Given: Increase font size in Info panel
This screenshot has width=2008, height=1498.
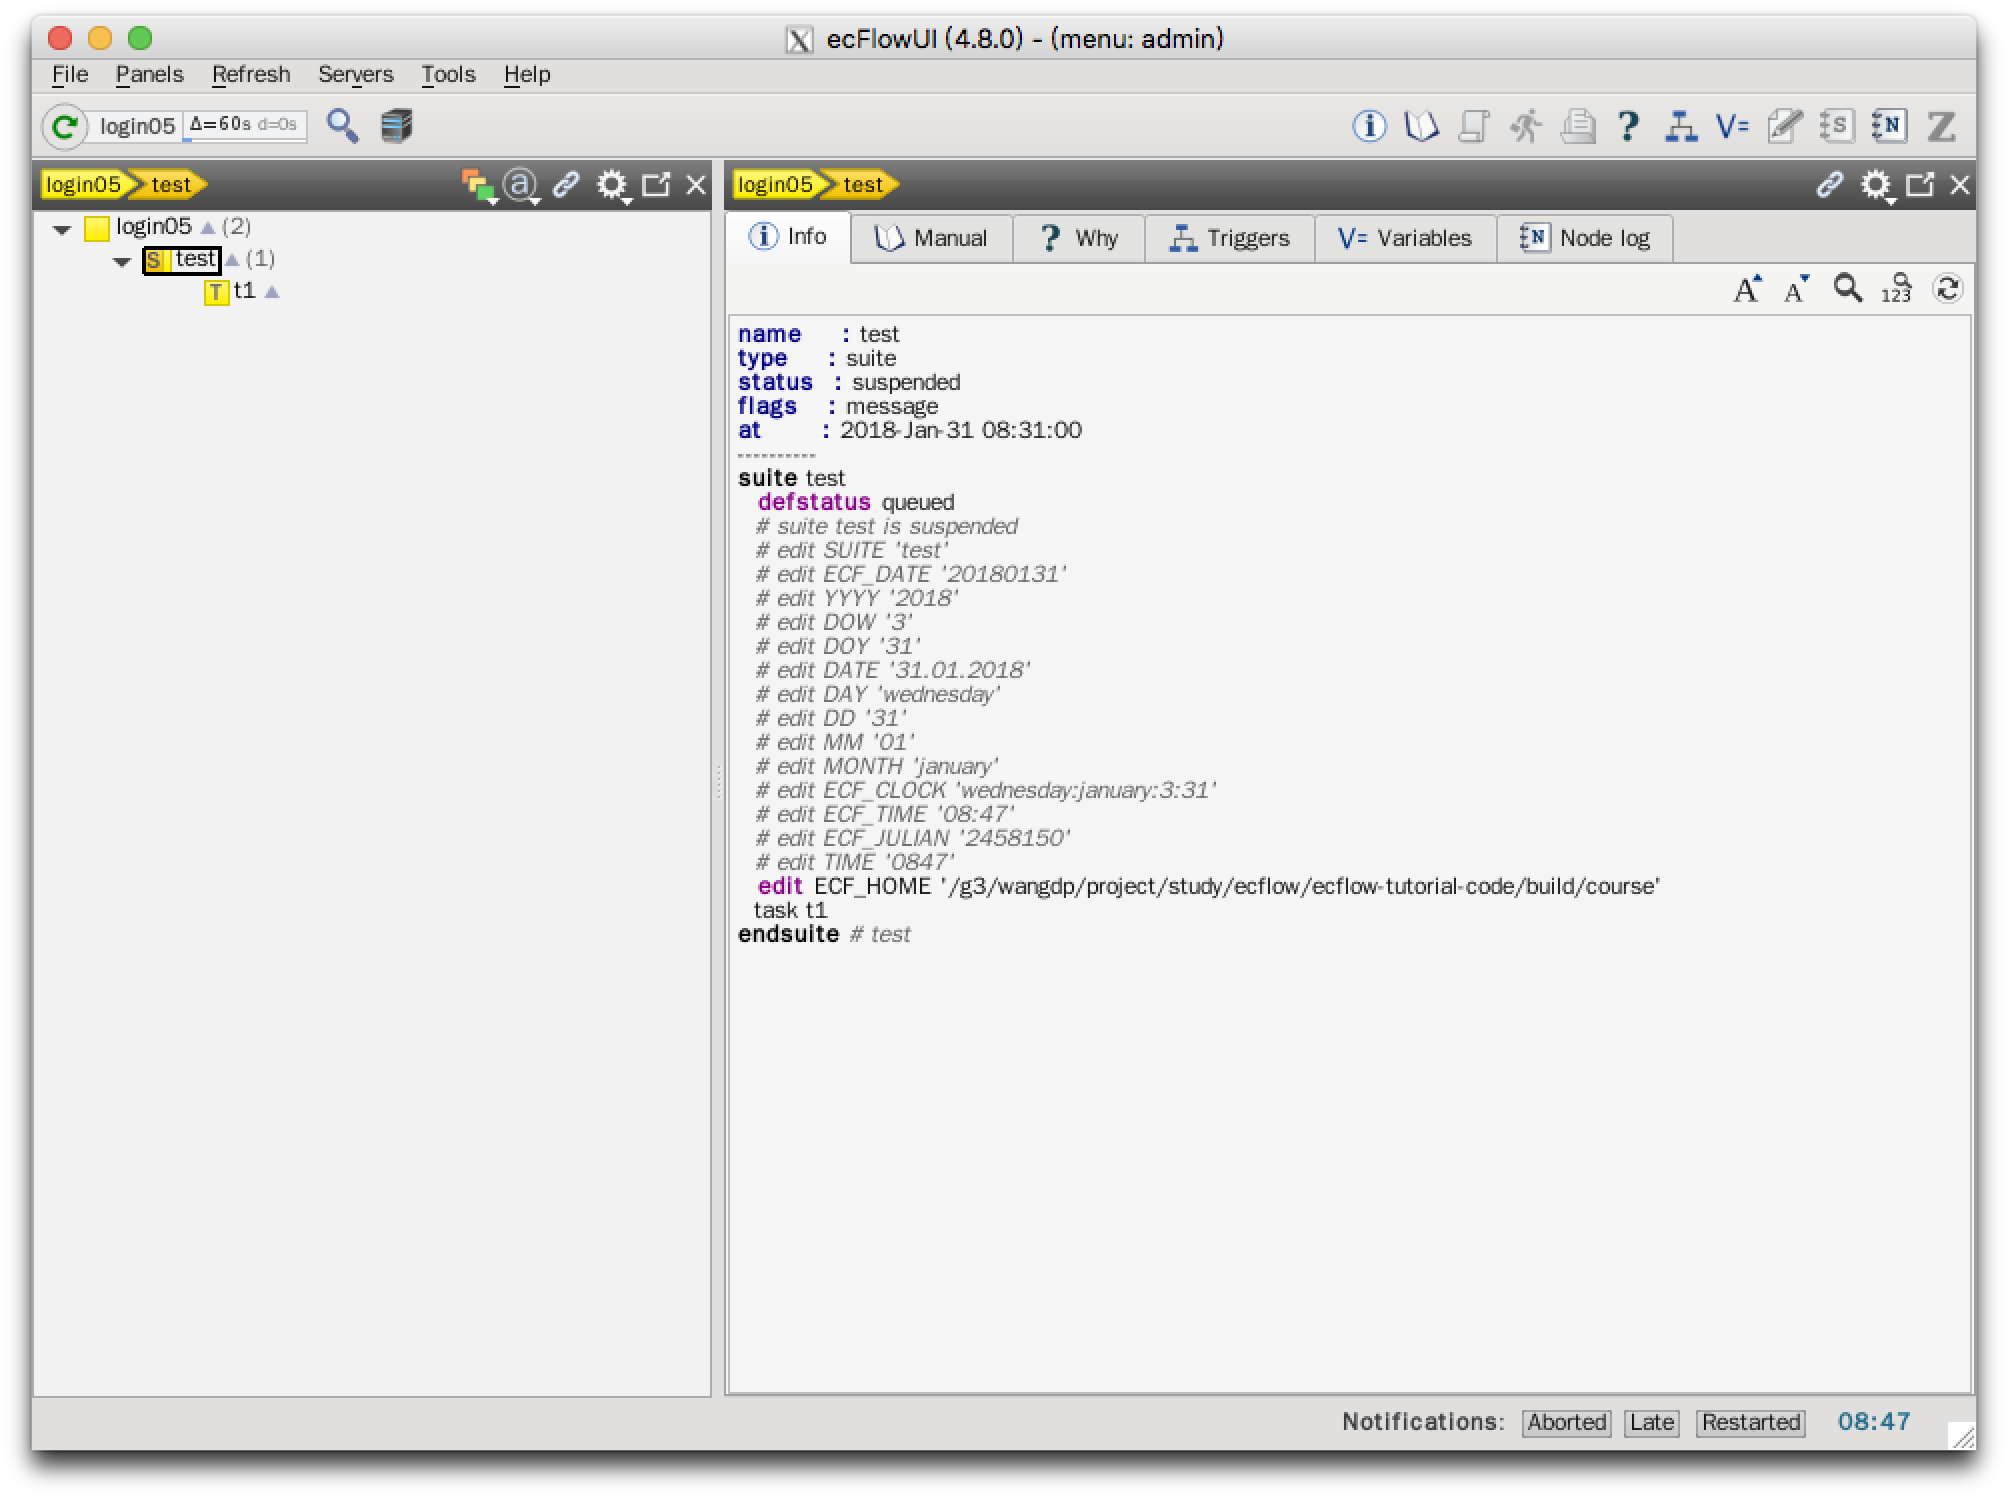Looking at the screenshot, I should (1747, 289).
